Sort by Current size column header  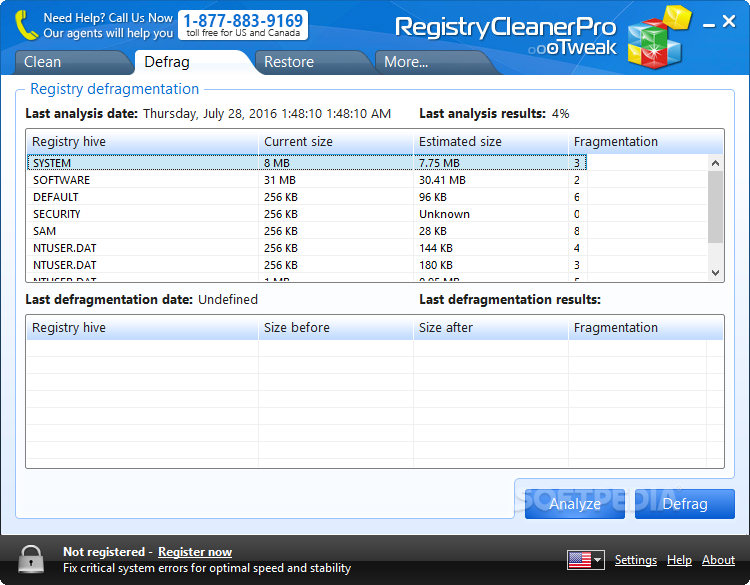tap(336, 142)
